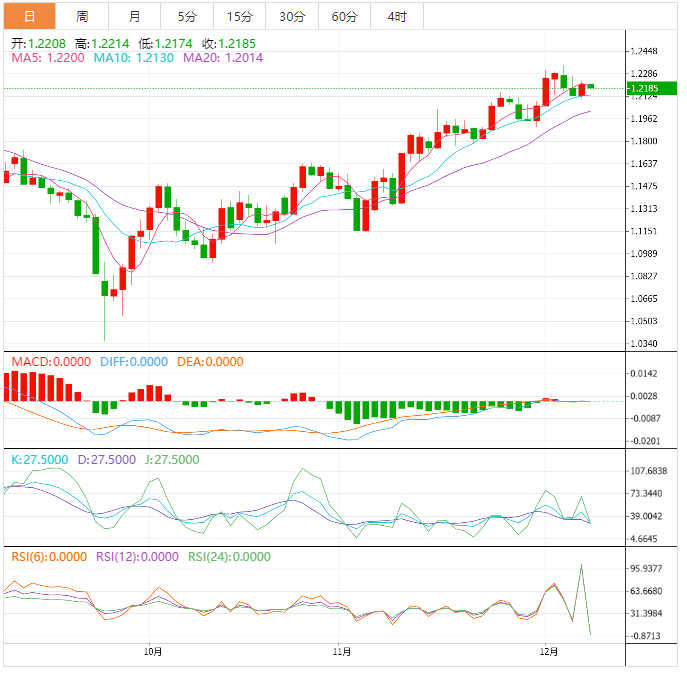Click the MACD indicator label
687x673 pixels.
50,362
